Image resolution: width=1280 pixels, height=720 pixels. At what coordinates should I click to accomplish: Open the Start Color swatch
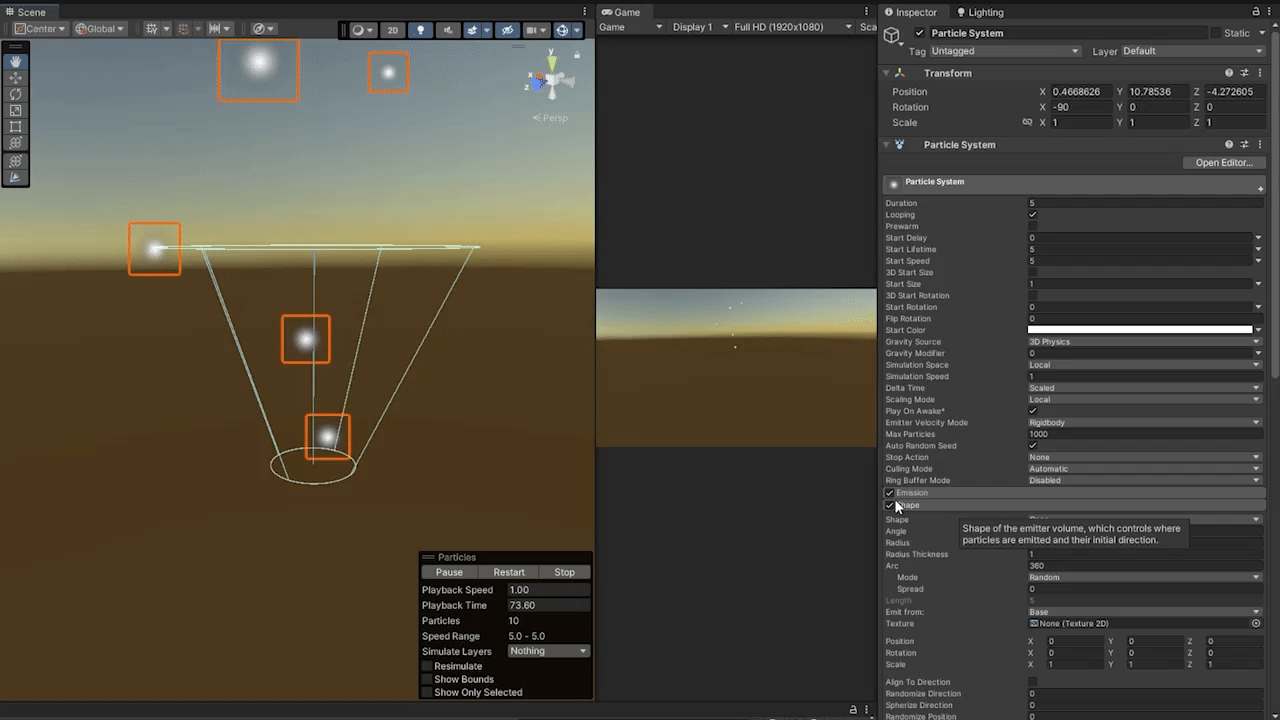point(1139,330)
